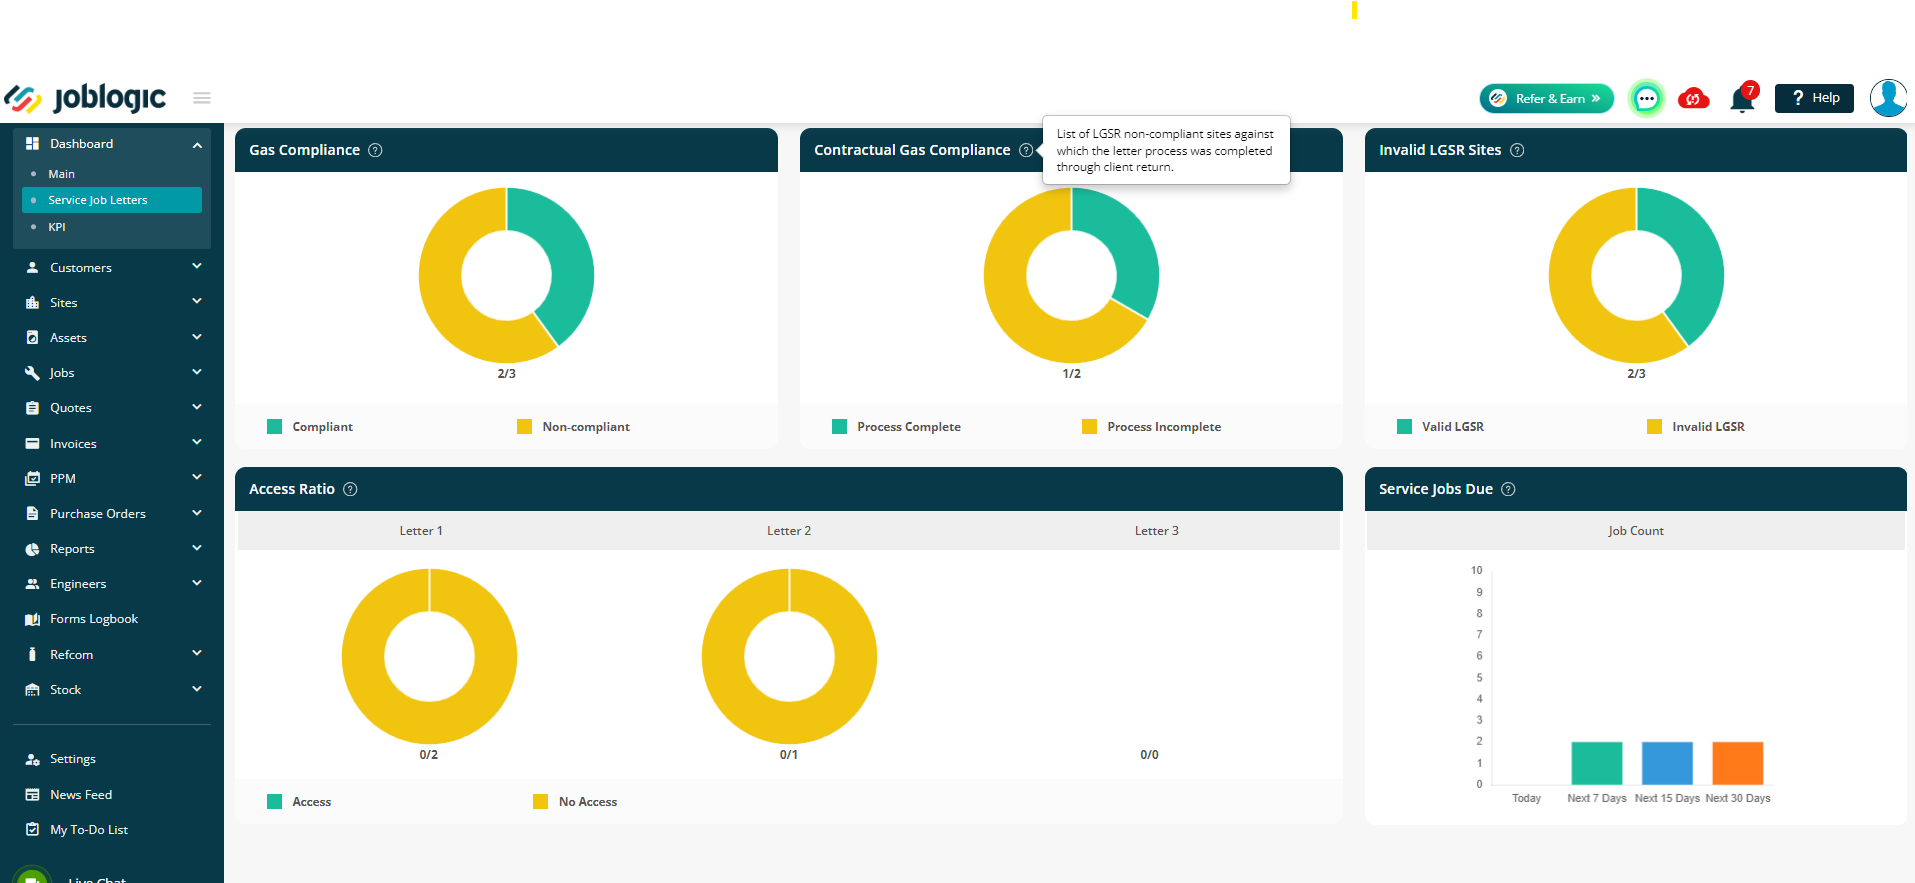Click the Contractual Gas Compliance help icon
Image resolution: width=1915 pixels, height=883 pixels.
1026,150
